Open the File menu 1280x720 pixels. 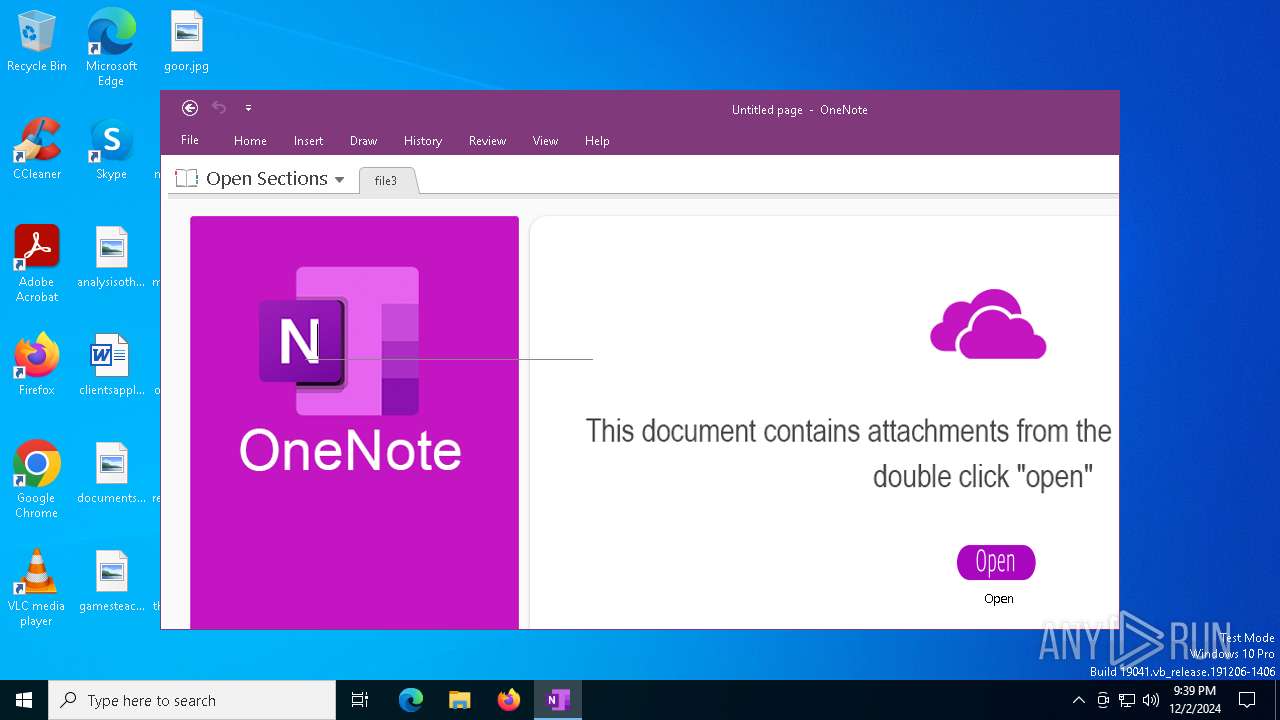pyautogui.click(x=190, y=140)
